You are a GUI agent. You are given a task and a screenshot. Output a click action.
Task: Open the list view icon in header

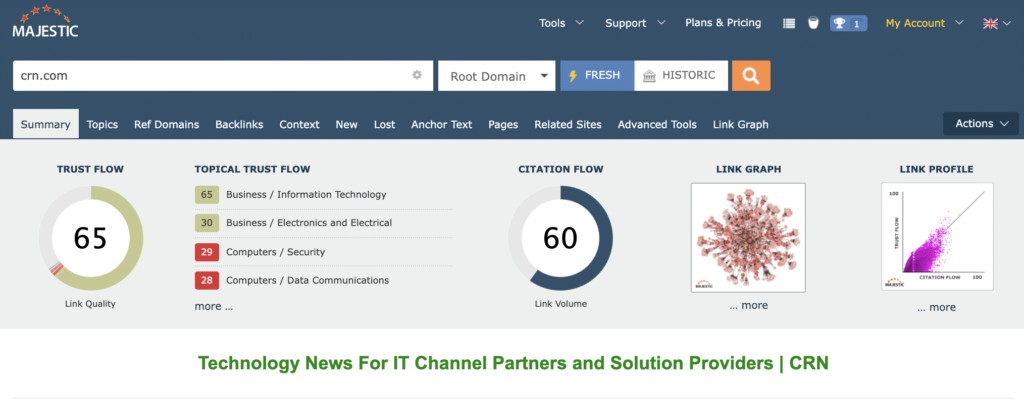coord(789,23)
